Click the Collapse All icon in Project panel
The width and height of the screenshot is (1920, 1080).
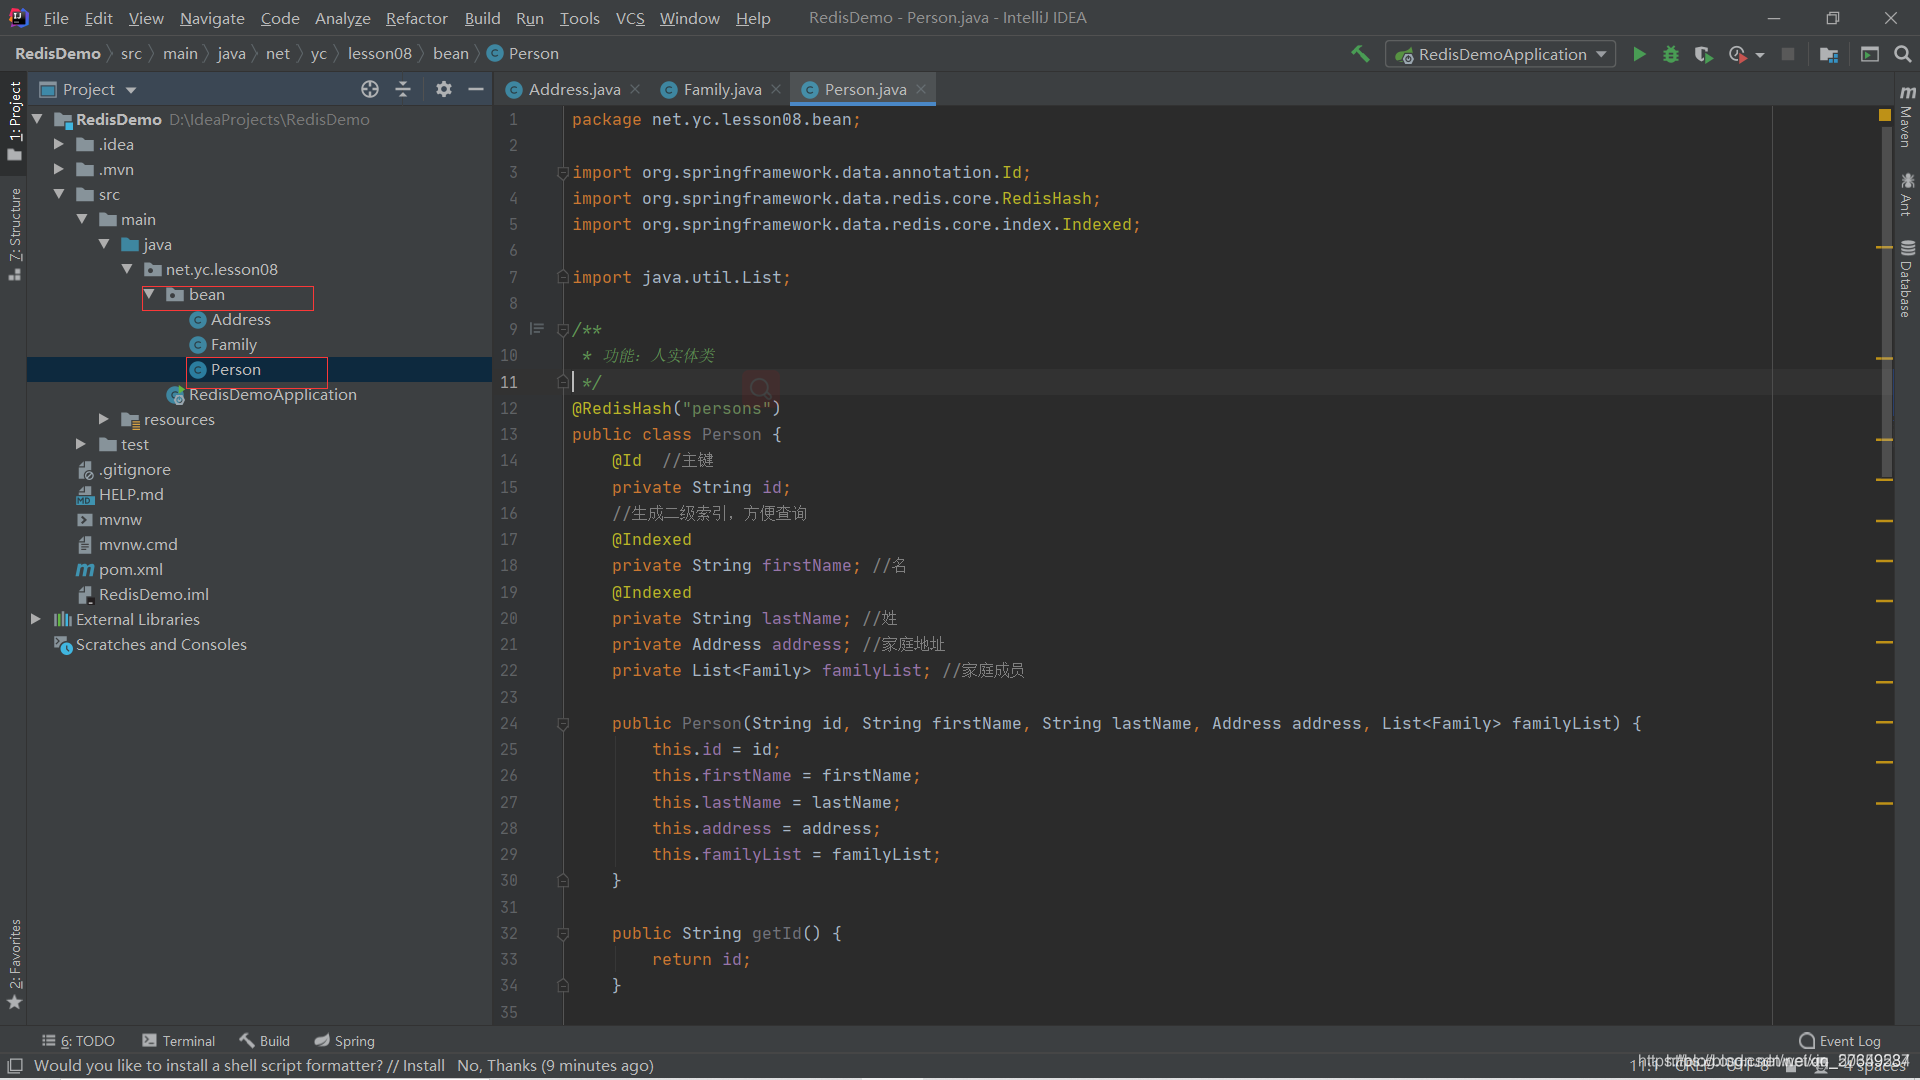pyautogui.click(x=403, y=89)
